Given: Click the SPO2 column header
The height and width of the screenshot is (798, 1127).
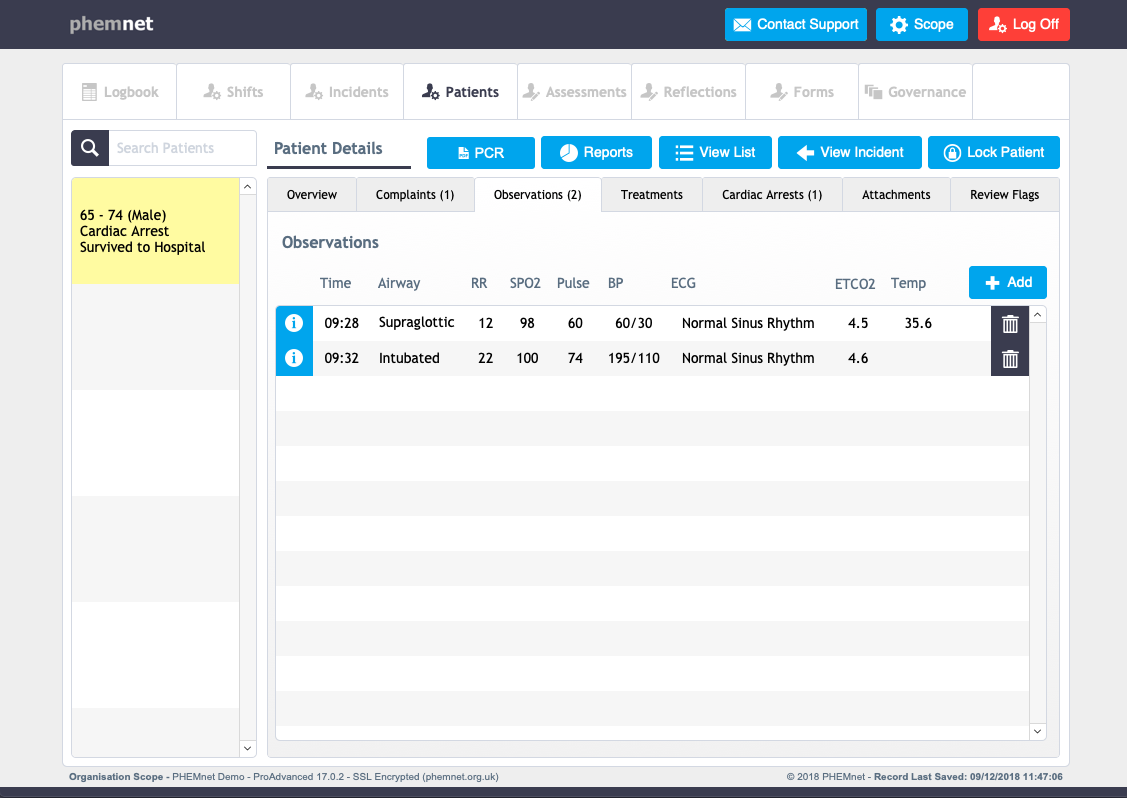Looking at the screenshot, I should [x=525, y=283].
